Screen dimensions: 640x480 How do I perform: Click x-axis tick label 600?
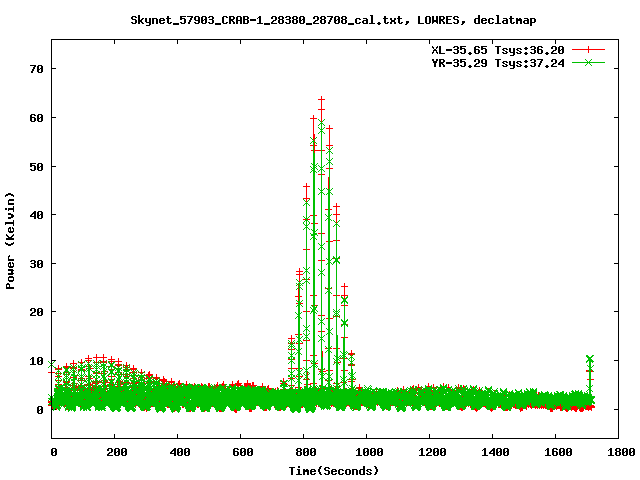[242, 452]
